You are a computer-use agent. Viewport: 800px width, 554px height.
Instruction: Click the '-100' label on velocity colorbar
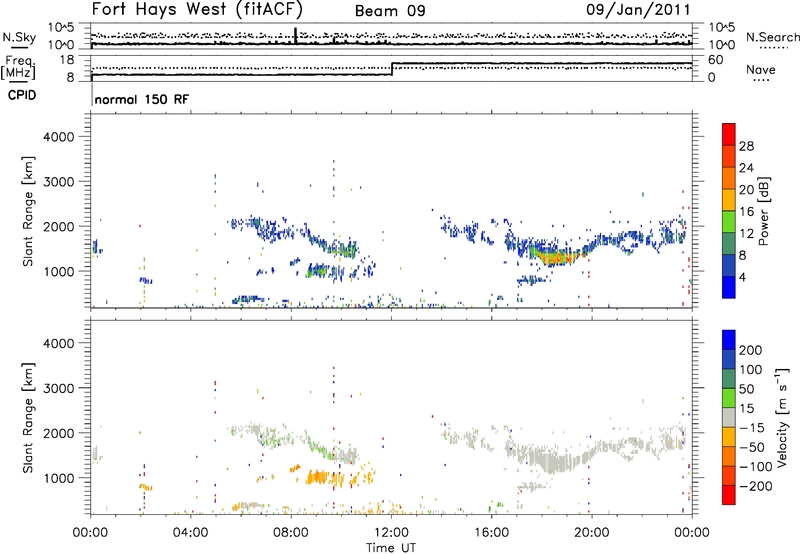pos(756,467)
